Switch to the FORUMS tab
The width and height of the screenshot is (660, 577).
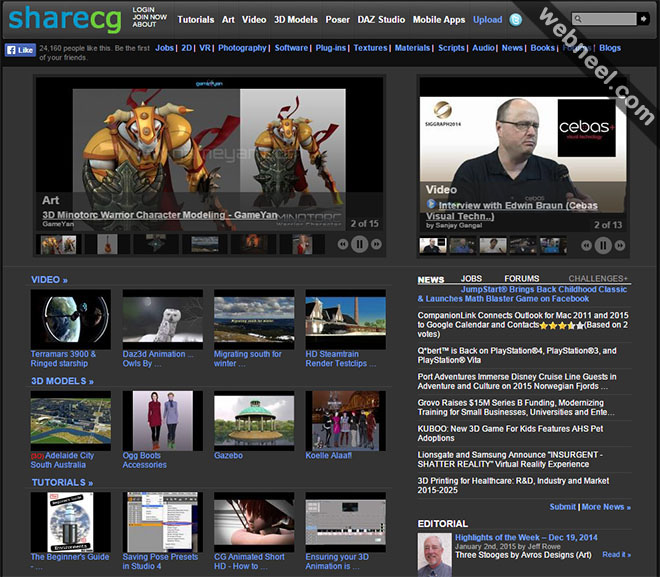coord(522,279)
